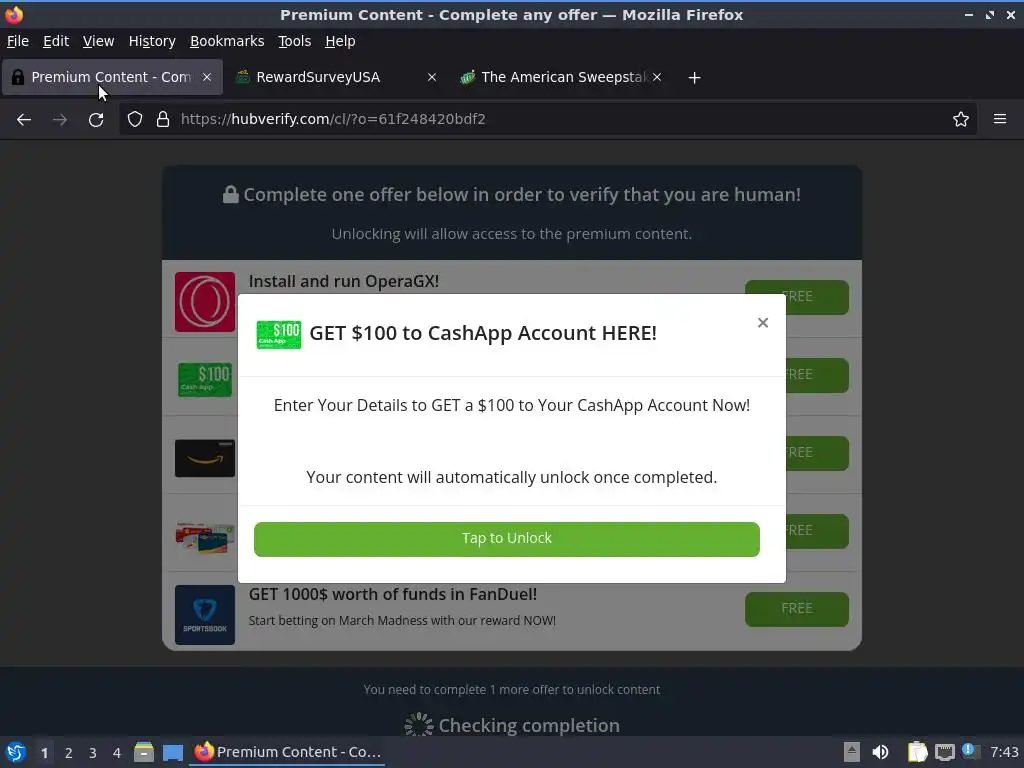
Task: Open the History menu
Action: pyautogui.click(x=152, y=41)
